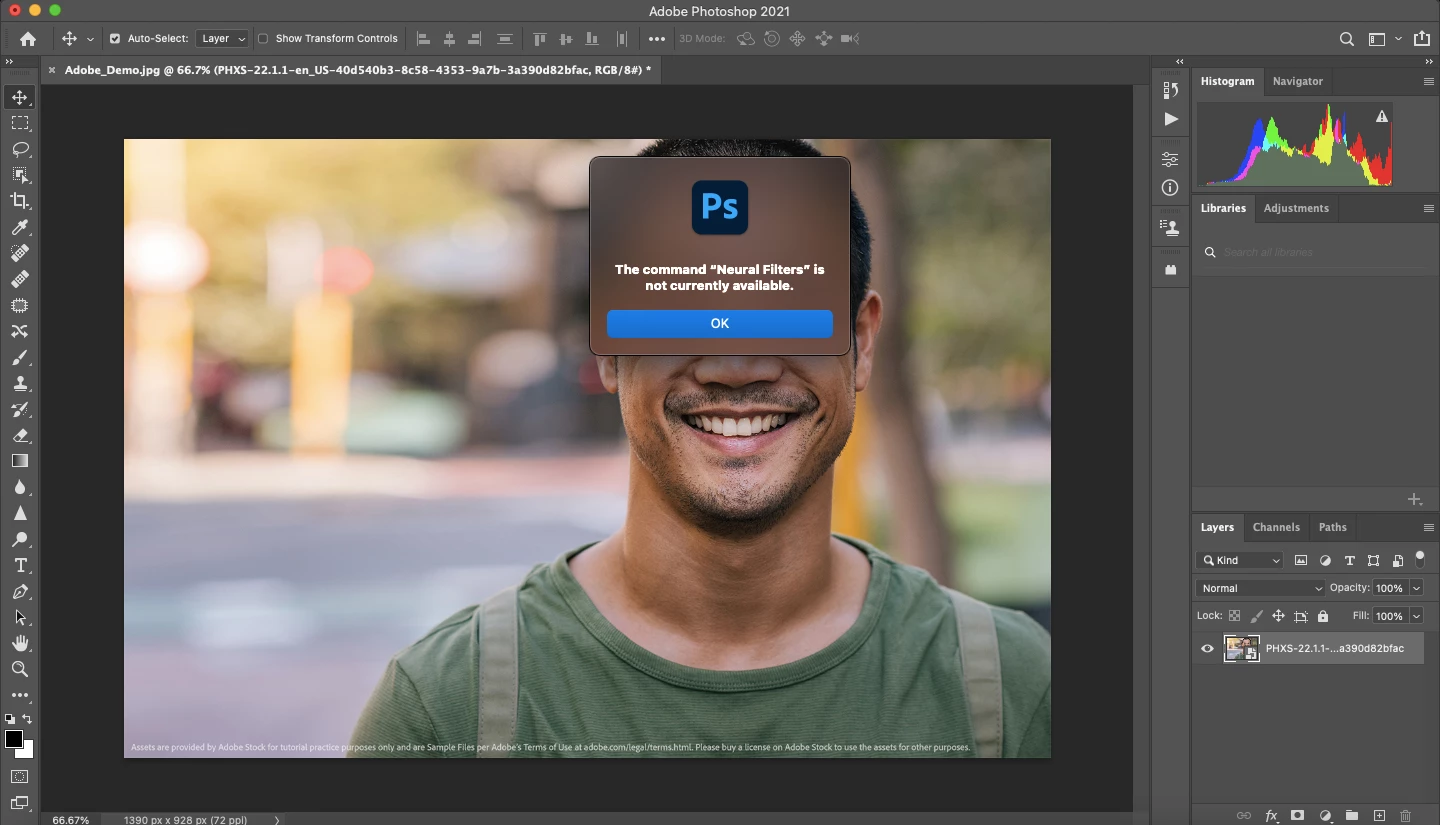Image resolution: width=1440 pixels, height=825 pixels.
Task: Open the Adjustments panel tab
Action: (1296, 208)
